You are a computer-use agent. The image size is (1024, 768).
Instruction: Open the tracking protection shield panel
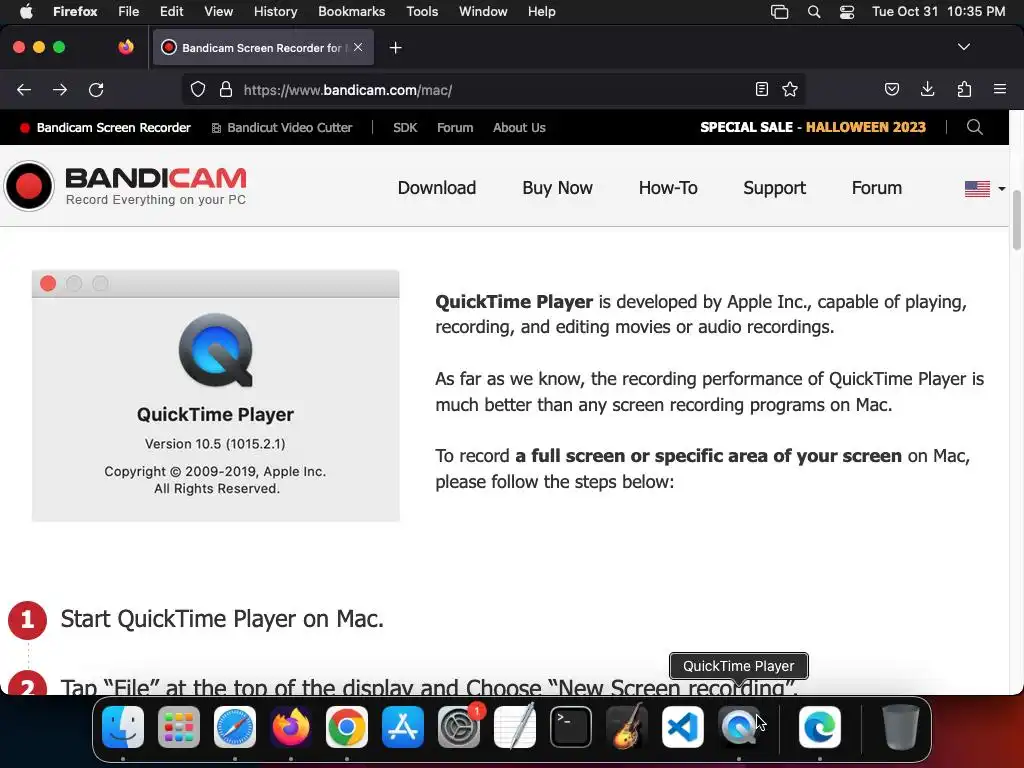(x=198, y=89)
